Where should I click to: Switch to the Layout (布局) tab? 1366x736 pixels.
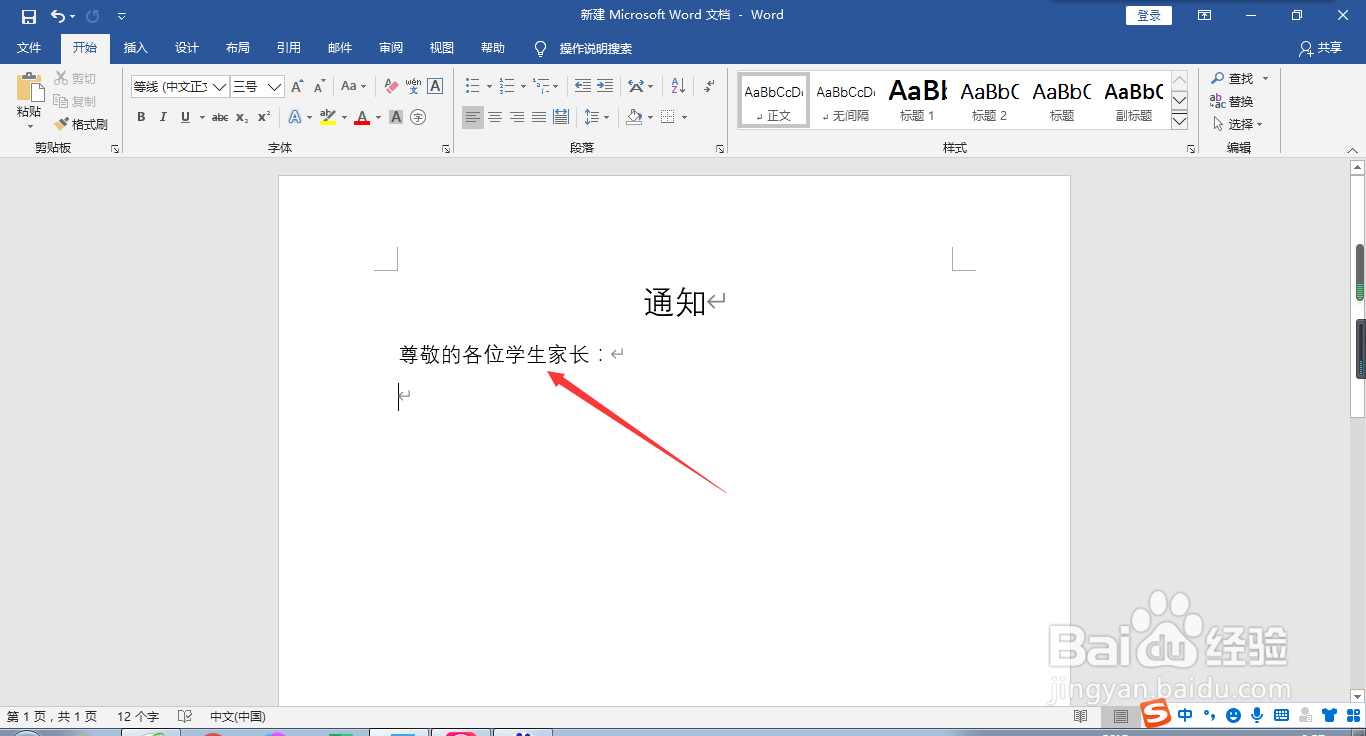tap(238, 48)
